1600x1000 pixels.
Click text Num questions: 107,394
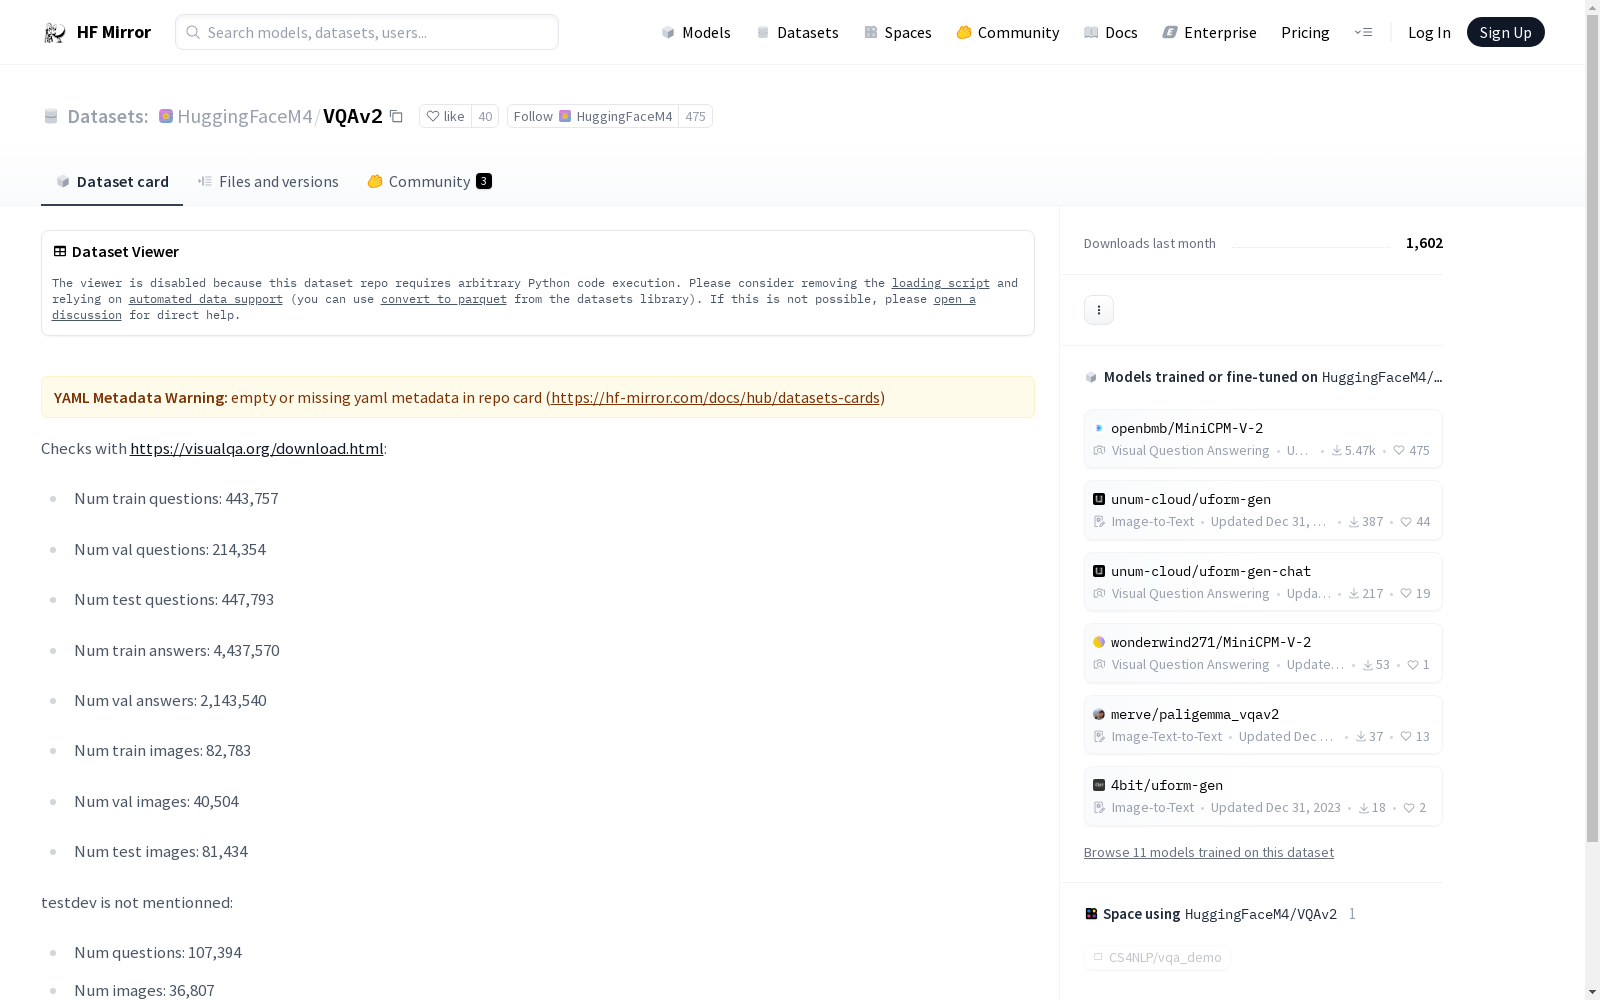click(158, 953)
